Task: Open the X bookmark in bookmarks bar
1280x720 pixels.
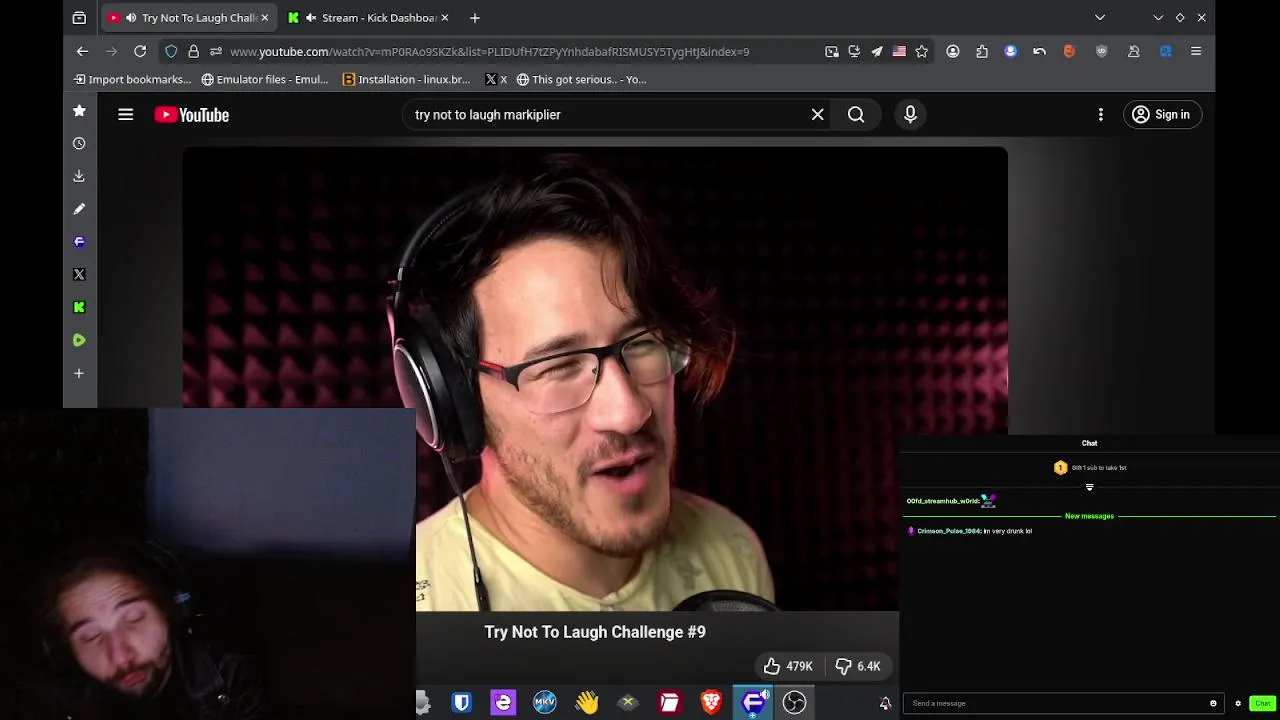Action: click(496, 79)
